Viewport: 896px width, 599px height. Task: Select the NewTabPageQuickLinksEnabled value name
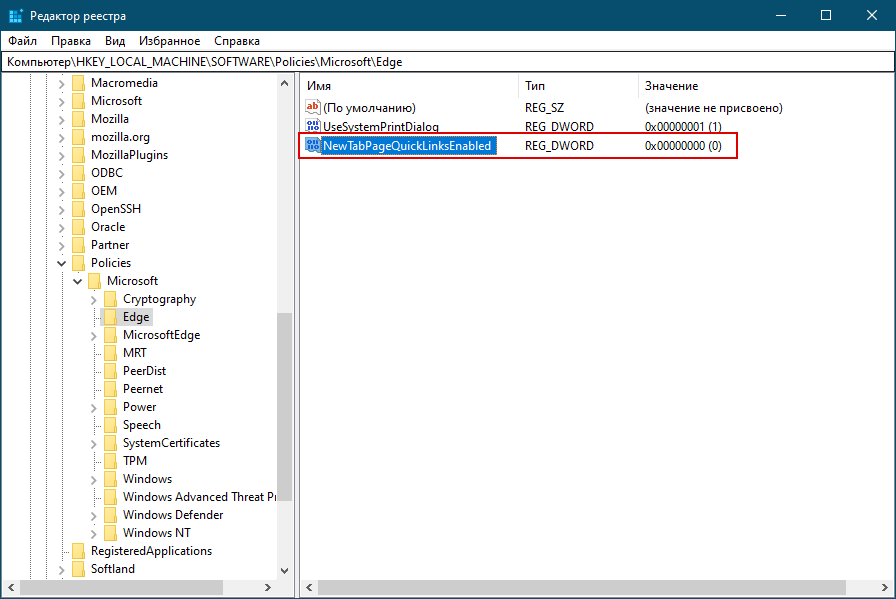click(x=407, y=146)
